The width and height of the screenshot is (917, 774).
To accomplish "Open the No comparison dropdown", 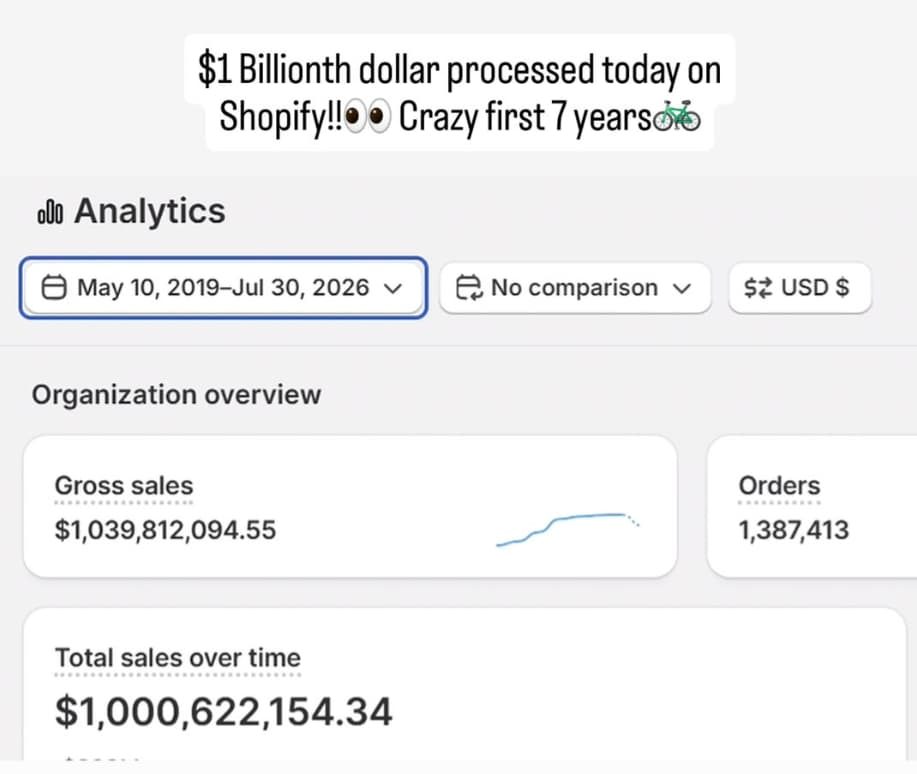I will coord(575,288).
